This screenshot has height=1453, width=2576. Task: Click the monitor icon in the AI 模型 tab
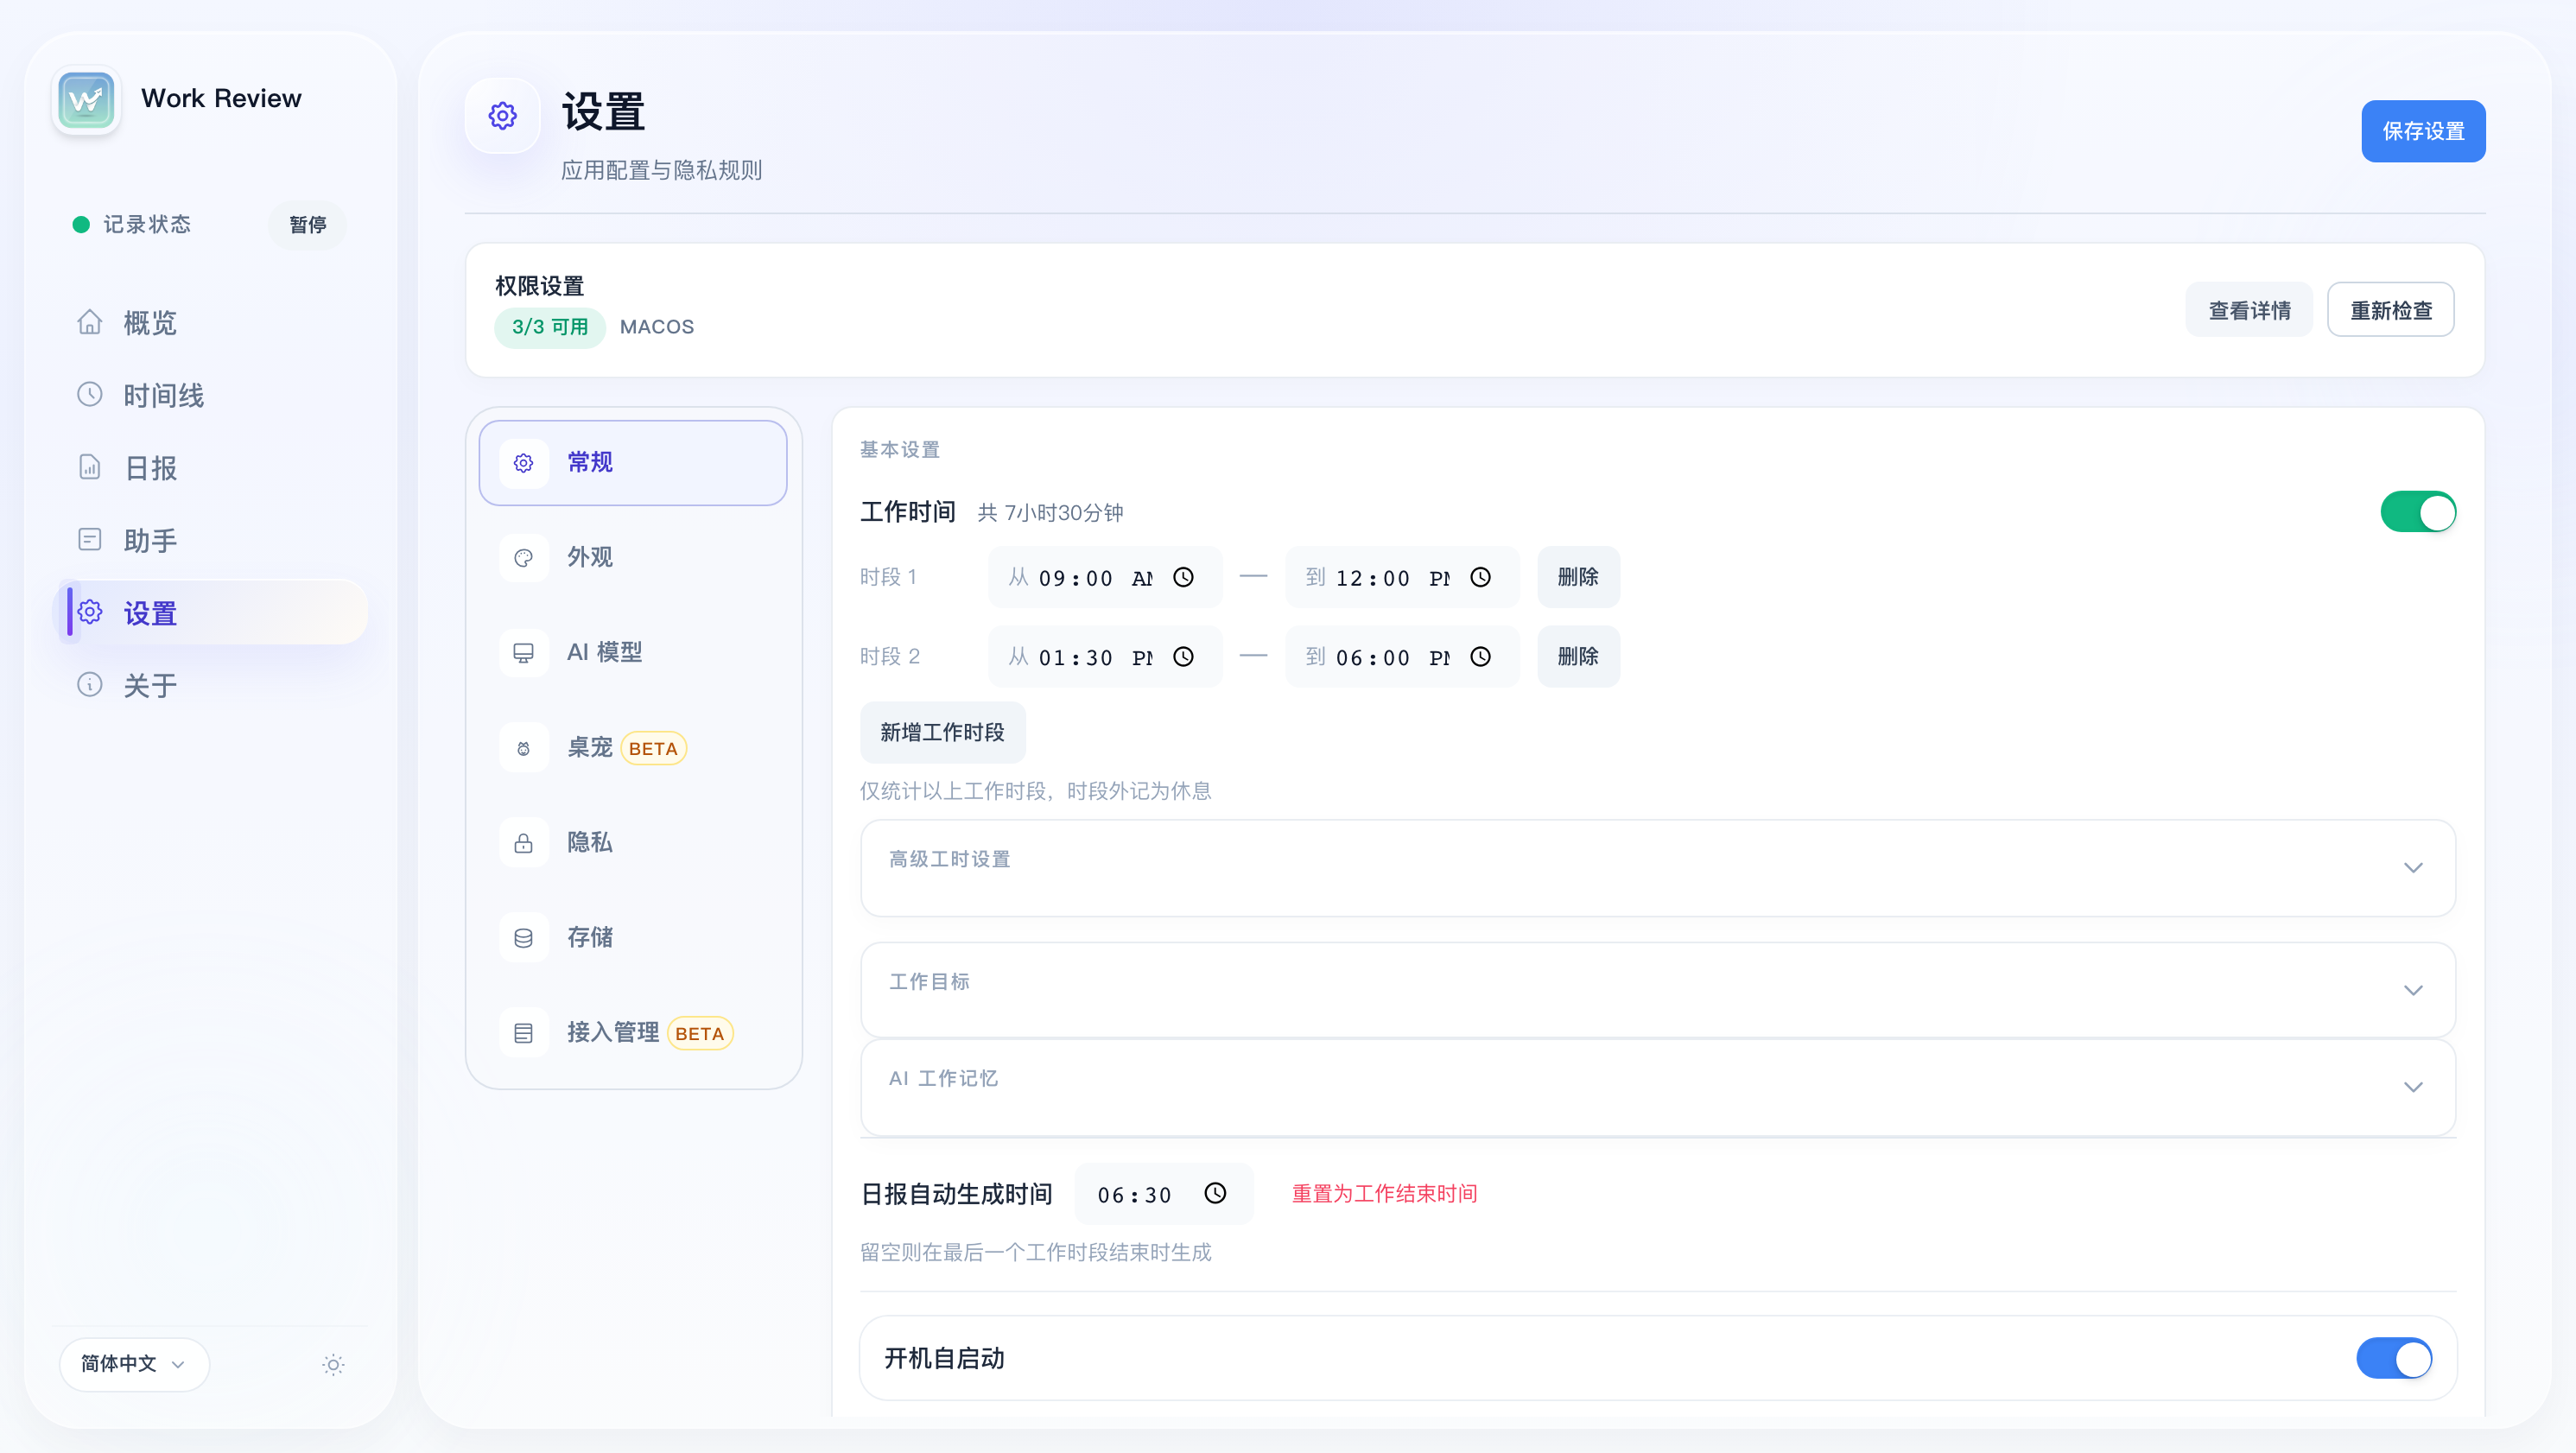coord(523,653)
